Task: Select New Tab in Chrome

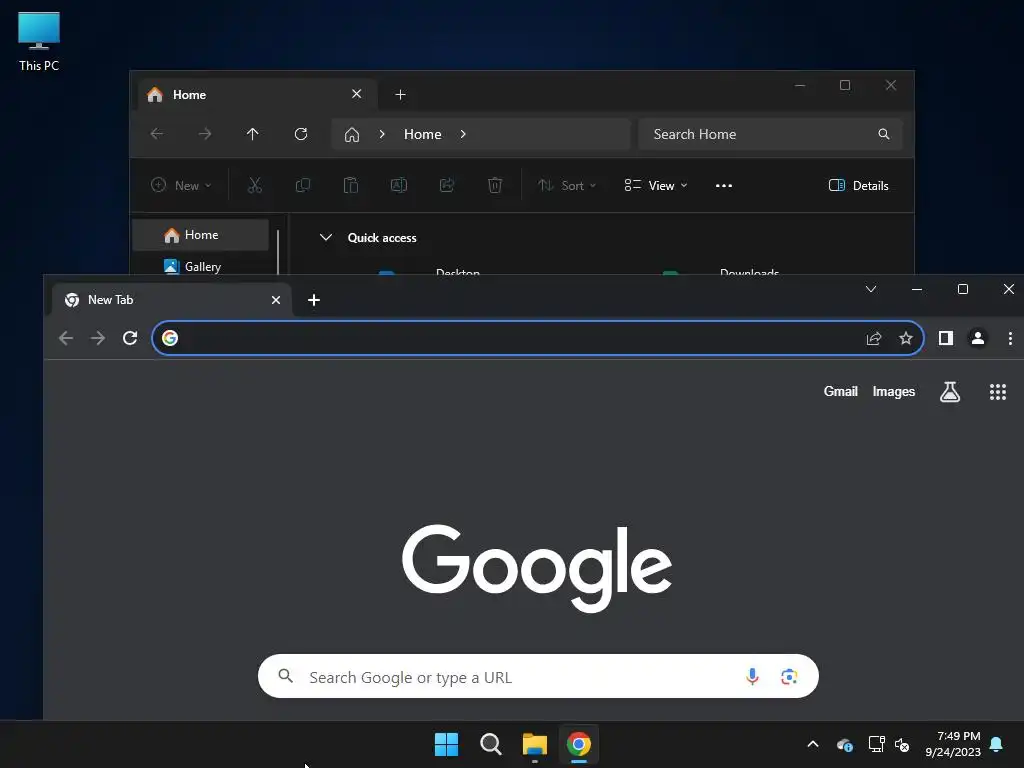Action: [172, 300]
